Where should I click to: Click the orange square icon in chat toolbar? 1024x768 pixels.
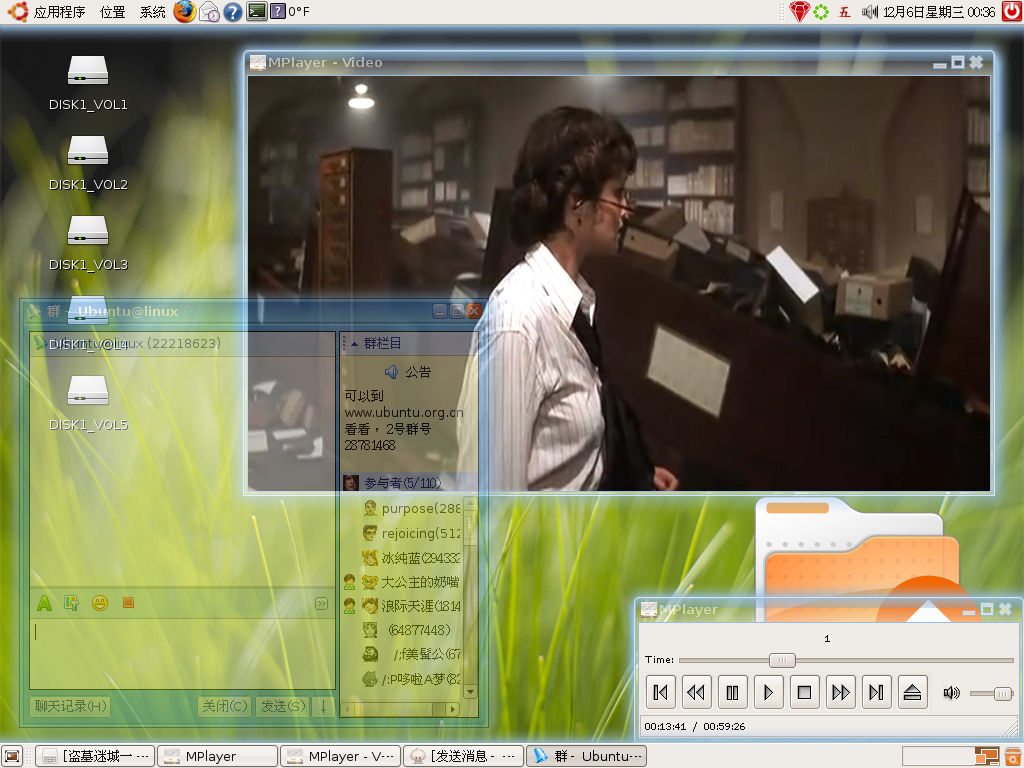point(128,603)
